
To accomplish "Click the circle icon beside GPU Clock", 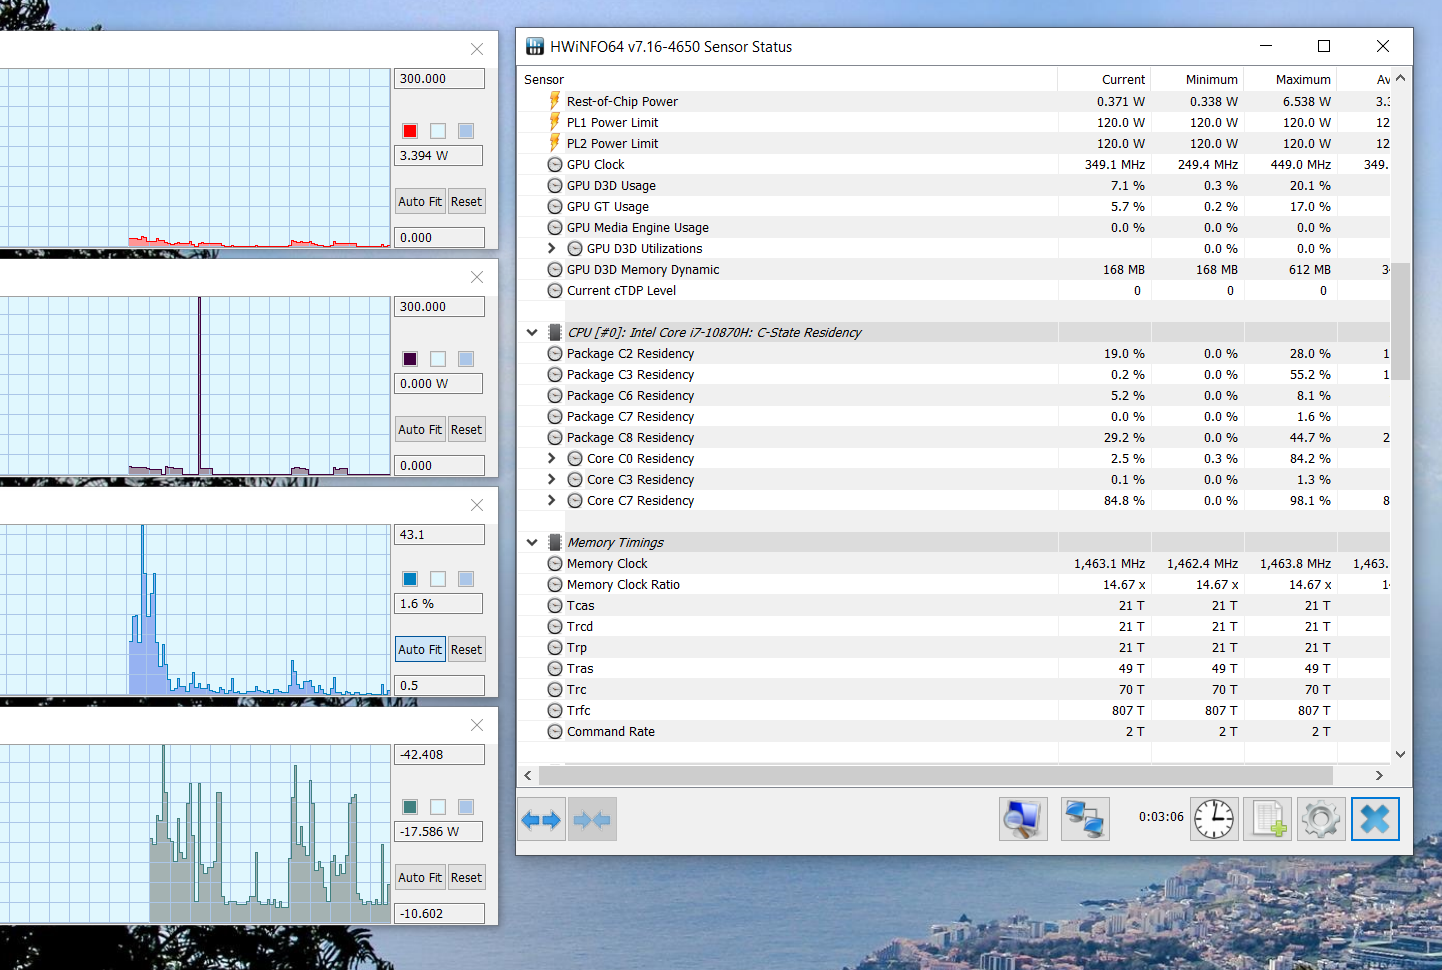I will pos(555,164).
